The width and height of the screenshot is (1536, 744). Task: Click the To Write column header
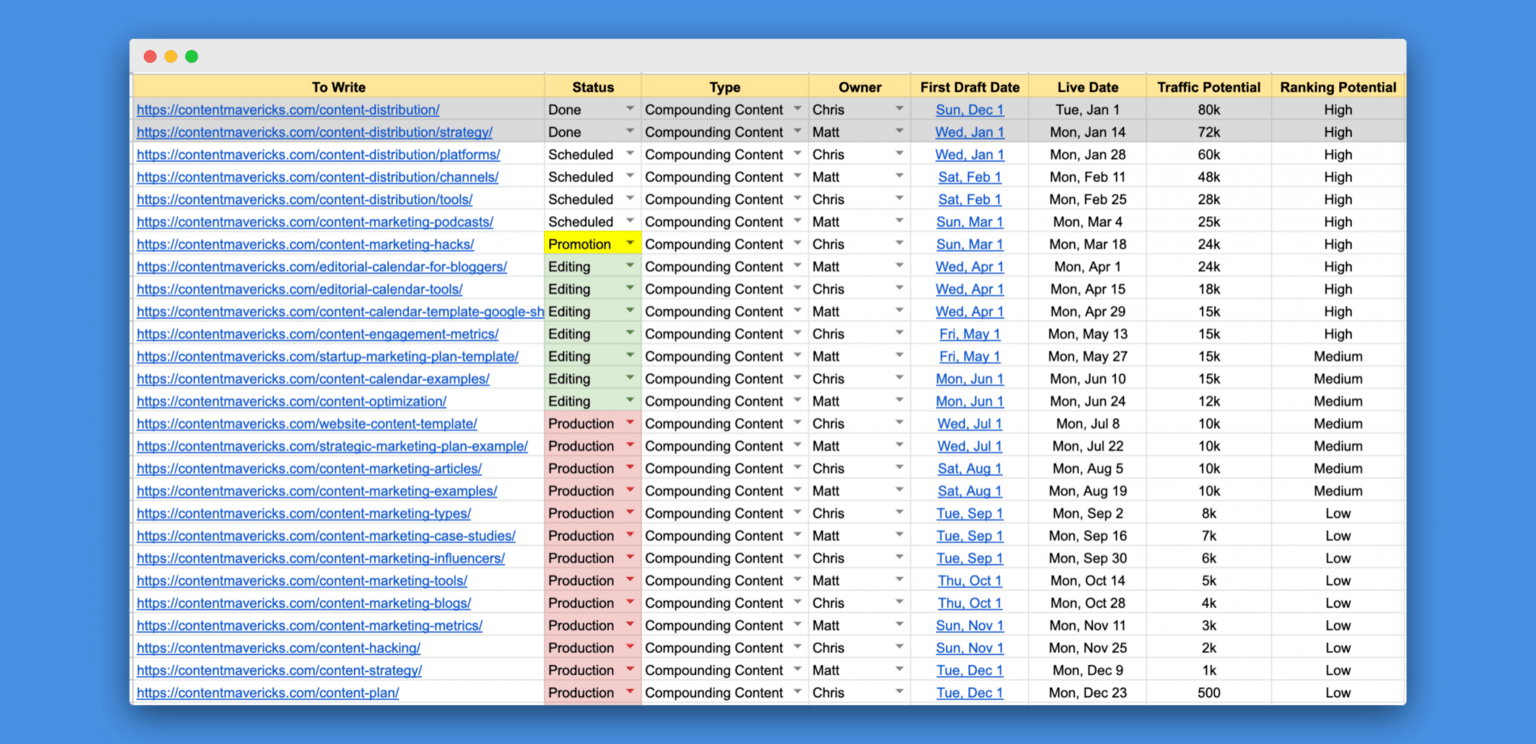click(339, 87)
